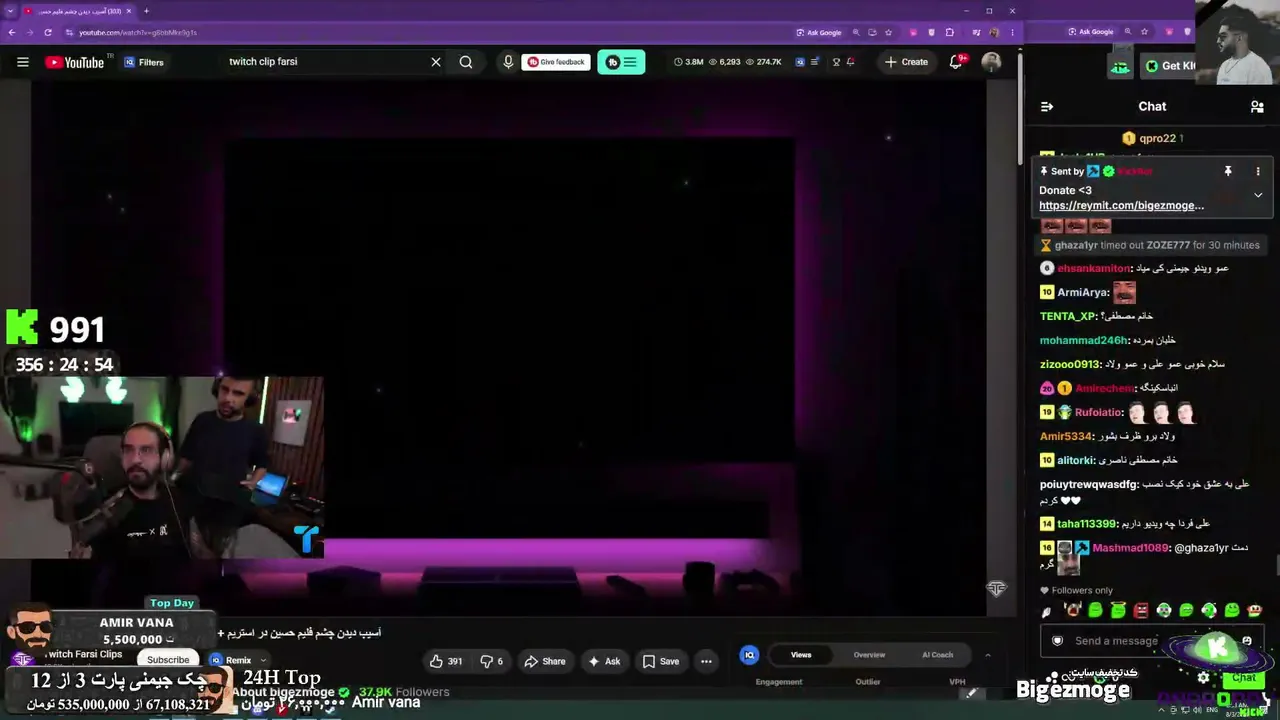
Task: Click Ask Google in the browser toolbar
Action: (x=819, y=32)
